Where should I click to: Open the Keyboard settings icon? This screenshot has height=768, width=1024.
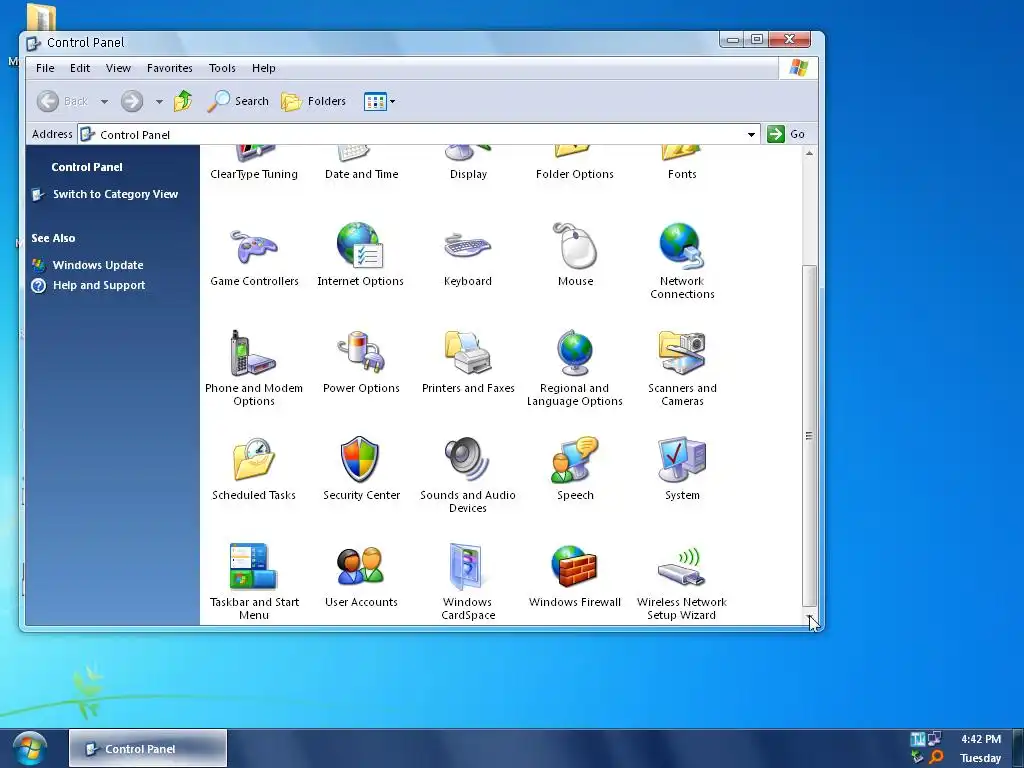coord(468,246)
